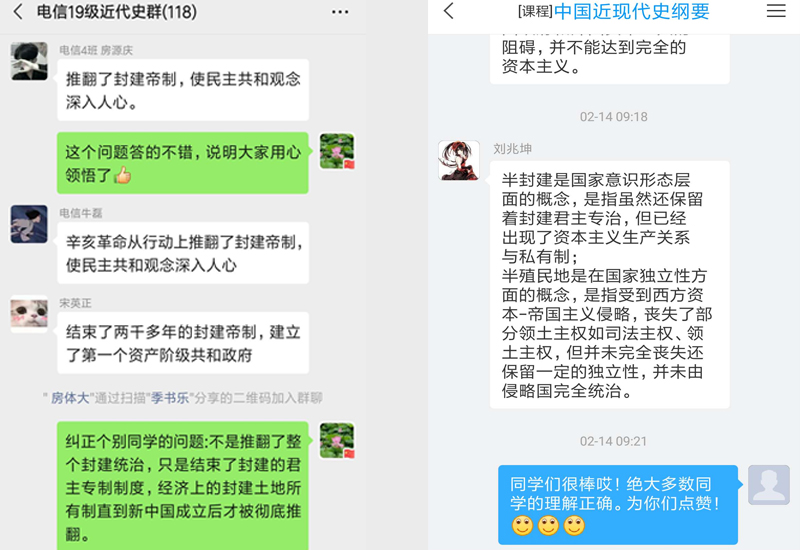Tap 刘兆坤's anime avatar
Image resolution: width=800 pixels, height=550 pixels.
459,160
